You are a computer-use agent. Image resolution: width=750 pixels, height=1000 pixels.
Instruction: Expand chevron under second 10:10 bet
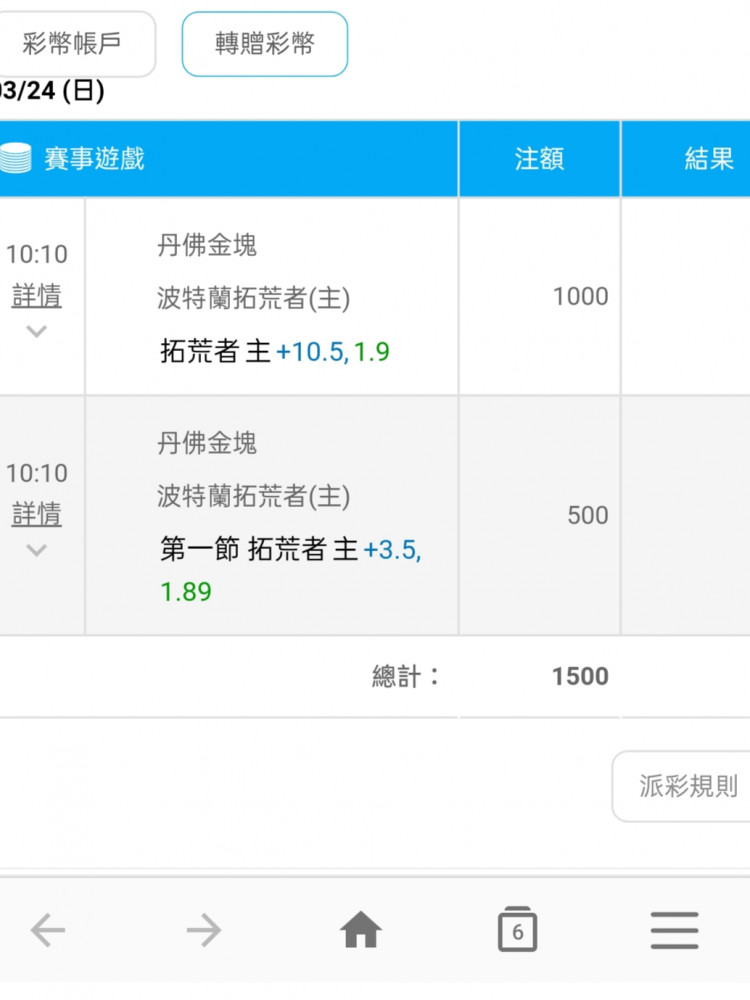click(x=37, y=549)
